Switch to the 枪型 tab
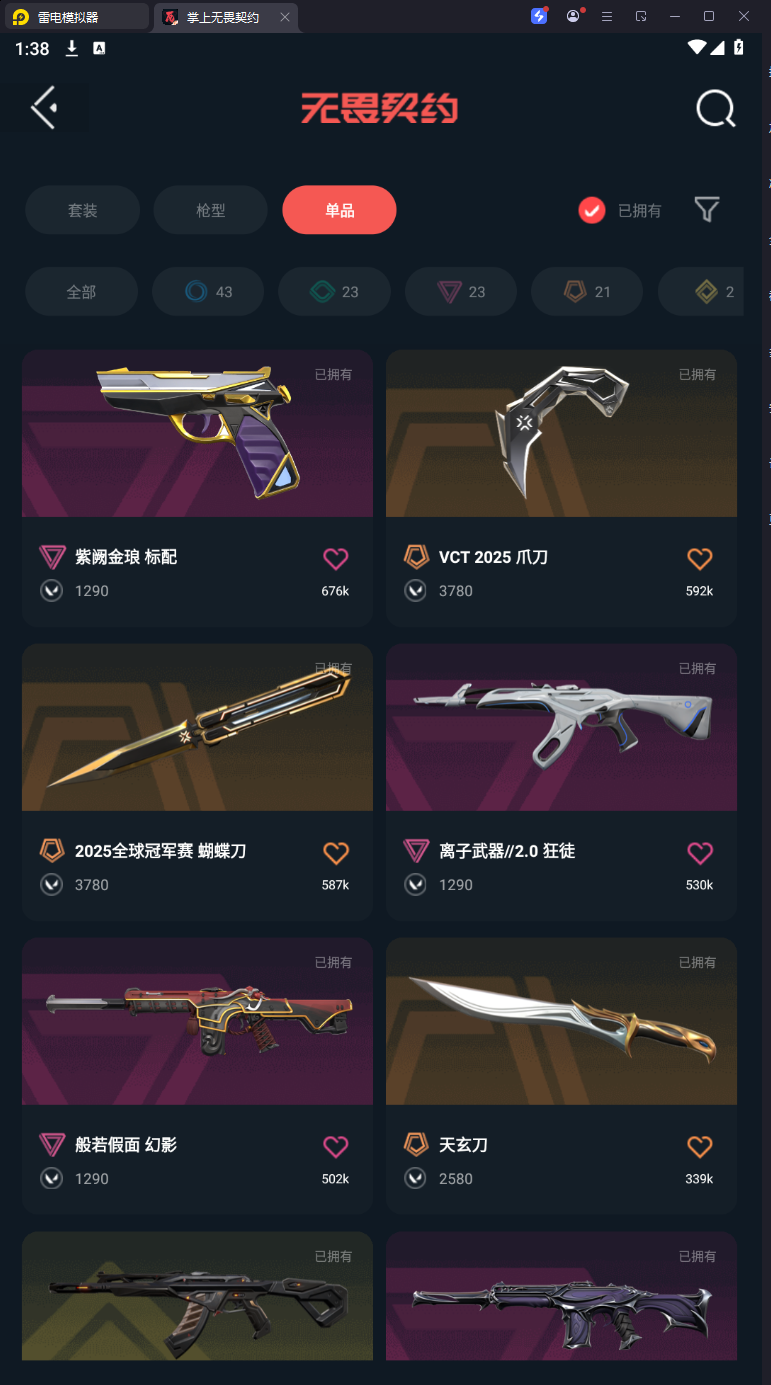The image size is (771, 1385). (x=211, y=210)
